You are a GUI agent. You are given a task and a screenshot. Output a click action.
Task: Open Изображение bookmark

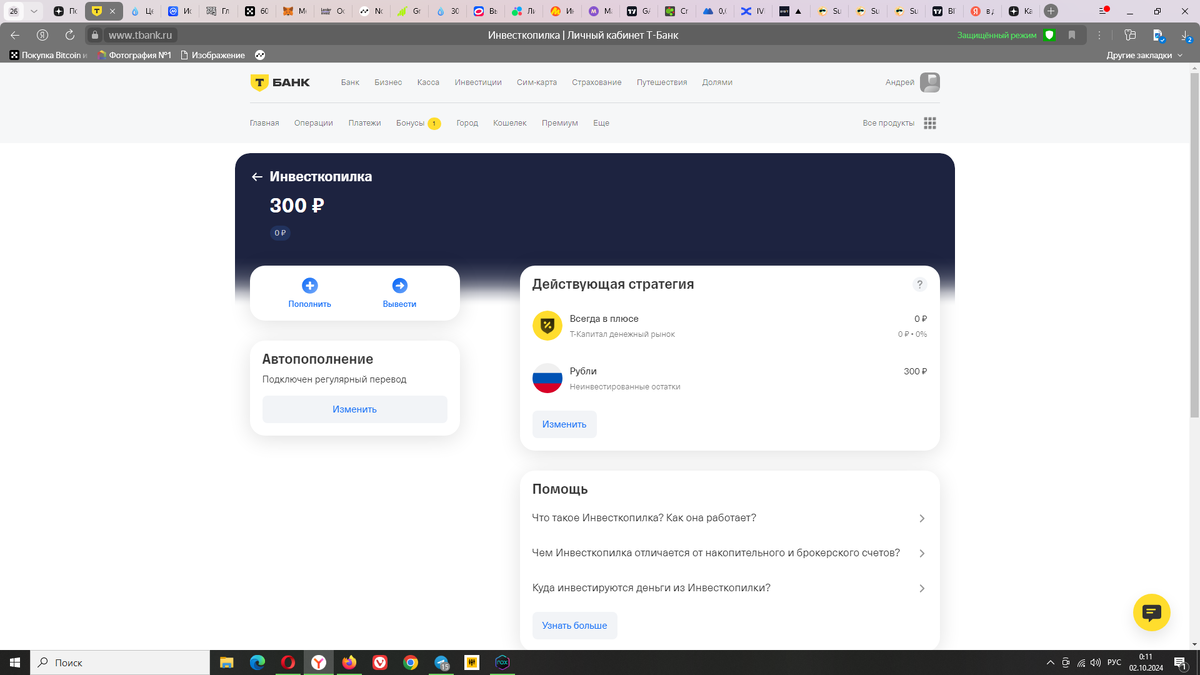point(213,55)
